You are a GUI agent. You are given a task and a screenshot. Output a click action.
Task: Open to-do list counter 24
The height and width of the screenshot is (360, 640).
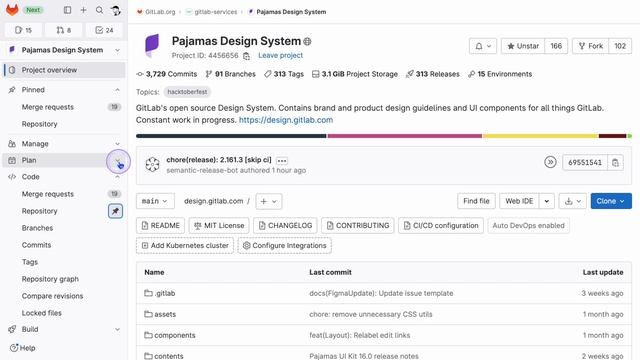pos(104,30)
